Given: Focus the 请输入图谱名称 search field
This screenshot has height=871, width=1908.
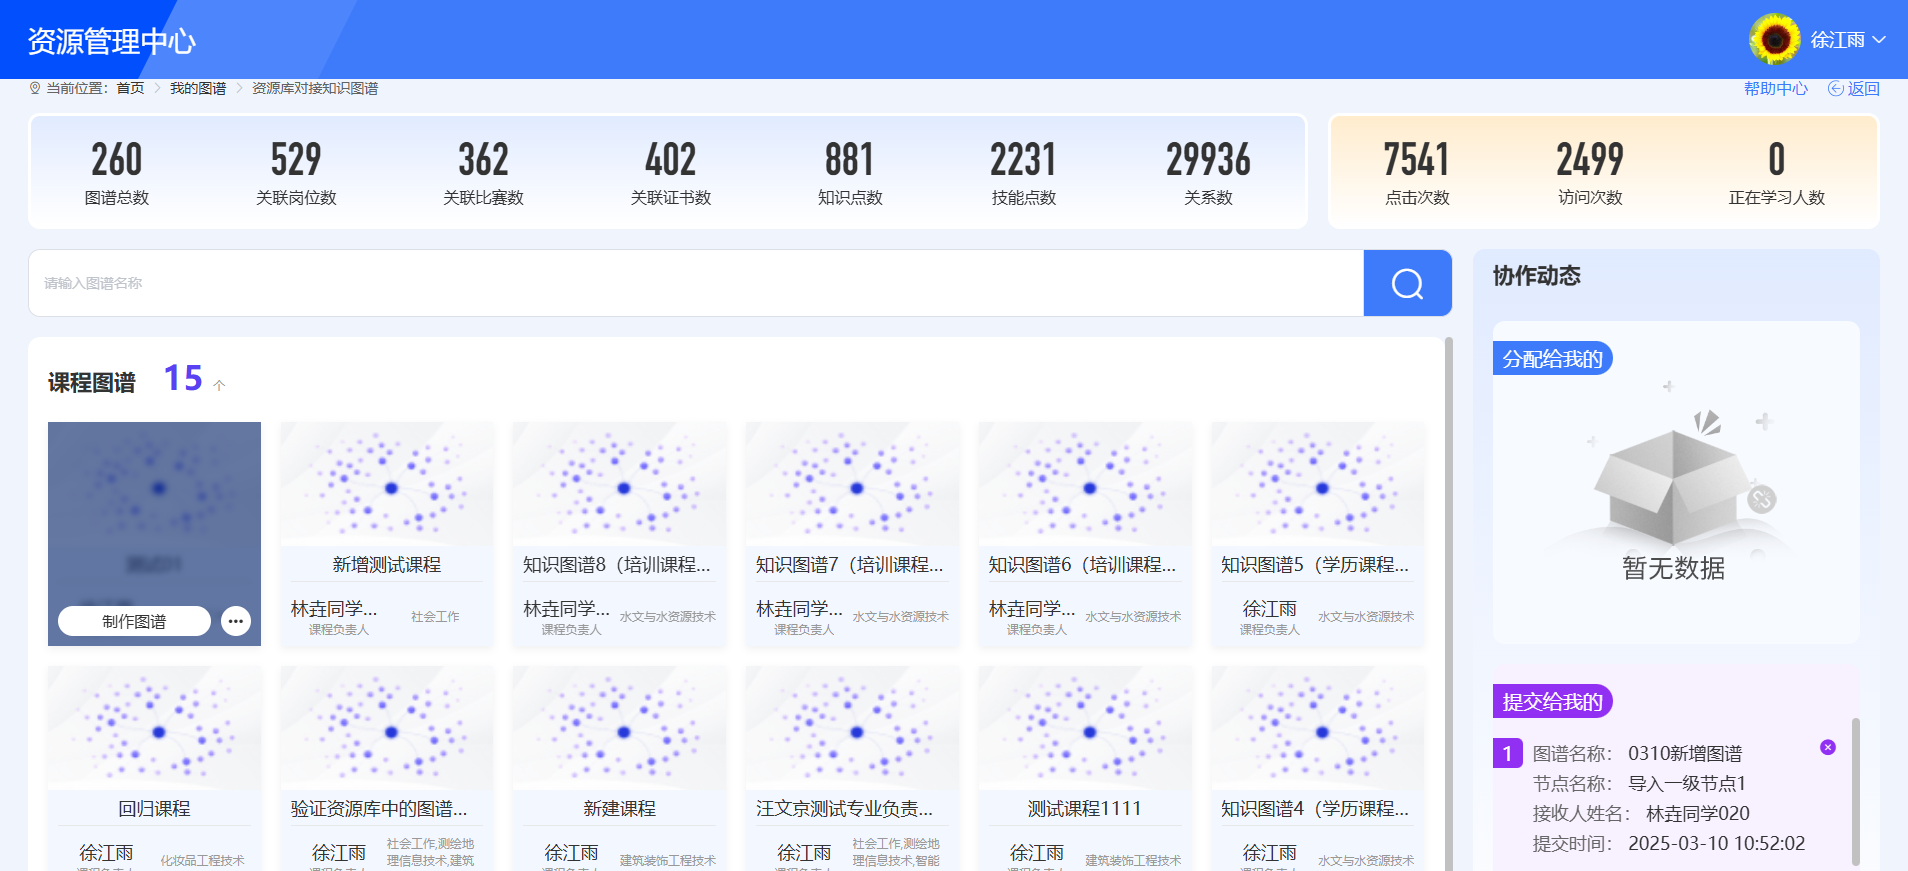Looking at the screenshot, I should [x=696, y=283].
